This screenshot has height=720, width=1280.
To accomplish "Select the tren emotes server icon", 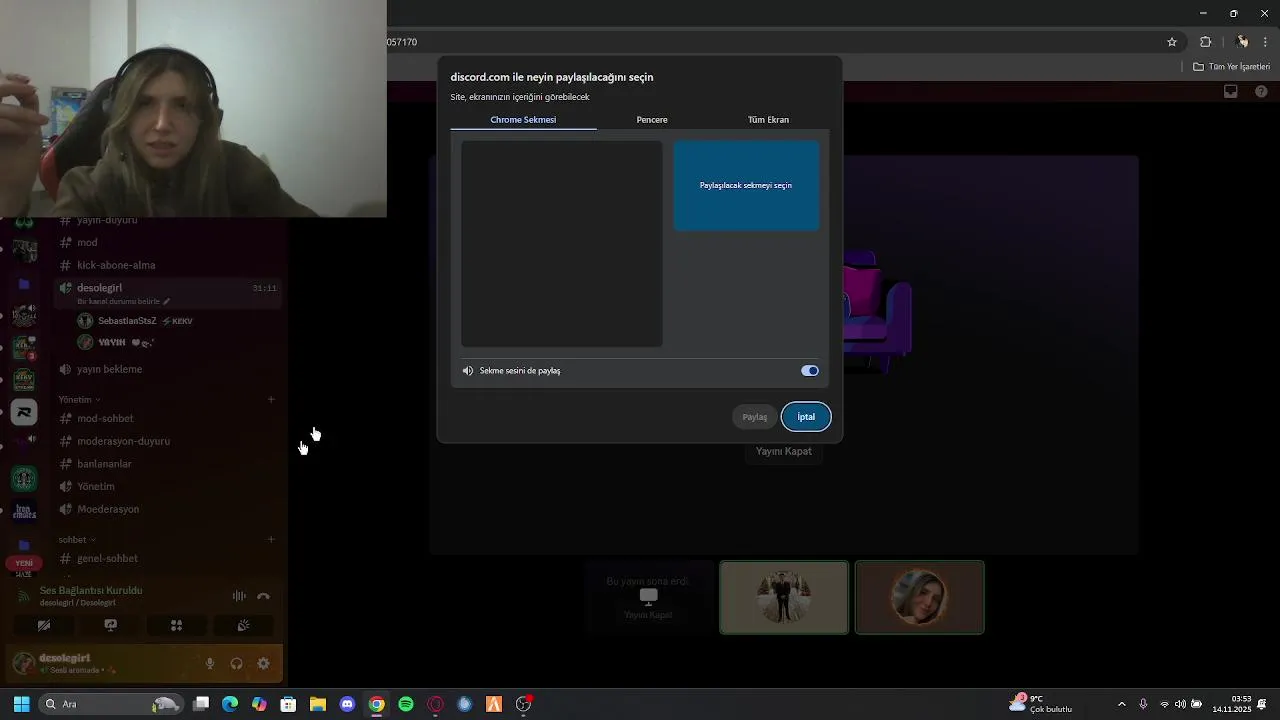I will point(24,512).
